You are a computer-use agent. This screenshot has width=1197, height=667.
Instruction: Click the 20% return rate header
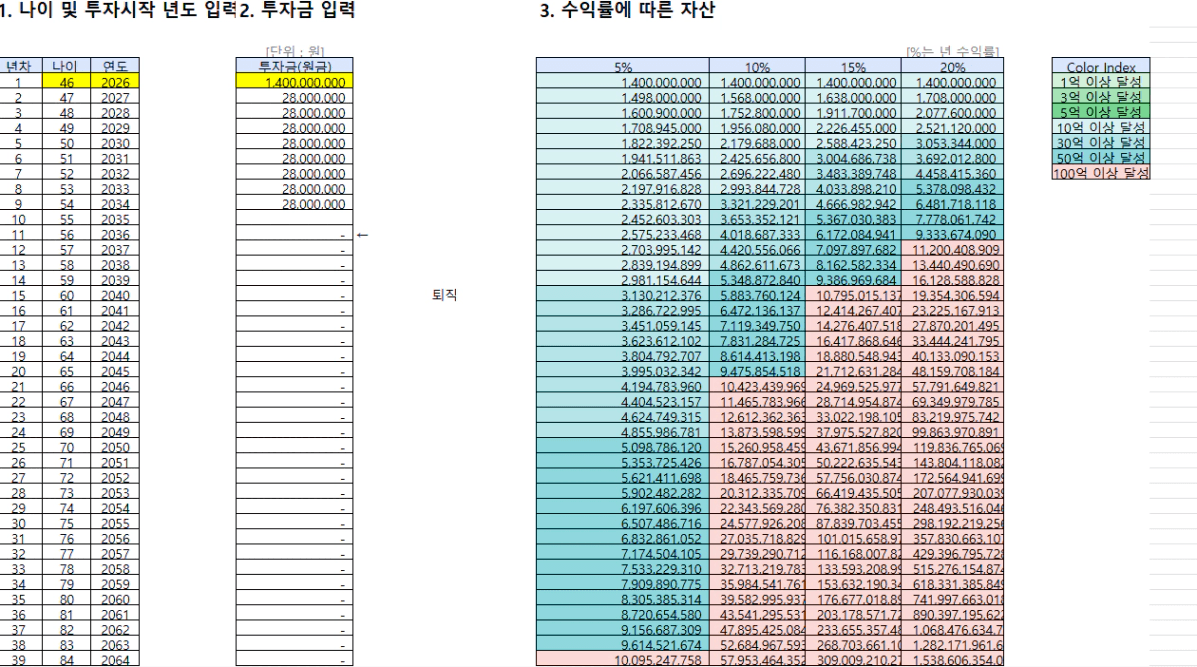[x=949, y=66]
